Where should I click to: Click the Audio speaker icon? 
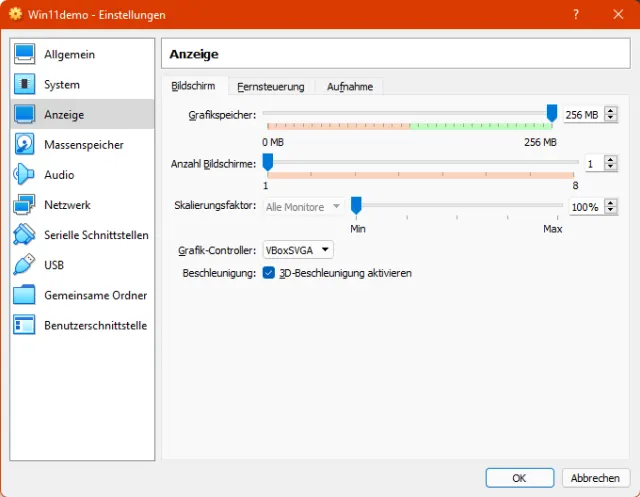coord(25,175)
